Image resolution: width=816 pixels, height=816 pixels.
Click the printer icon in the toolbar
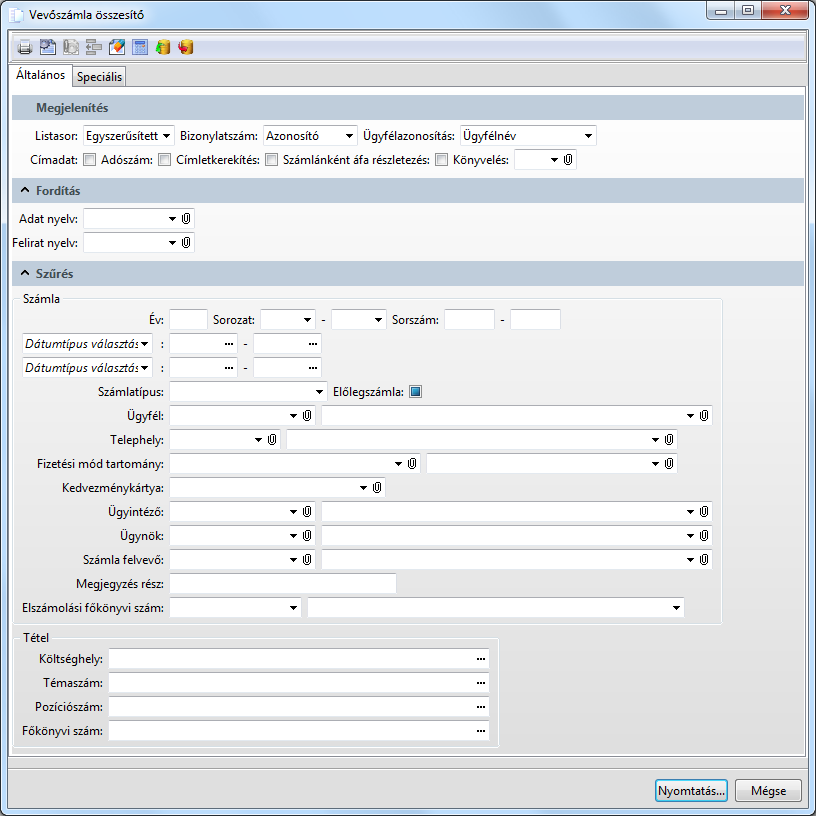click(25, 47)
